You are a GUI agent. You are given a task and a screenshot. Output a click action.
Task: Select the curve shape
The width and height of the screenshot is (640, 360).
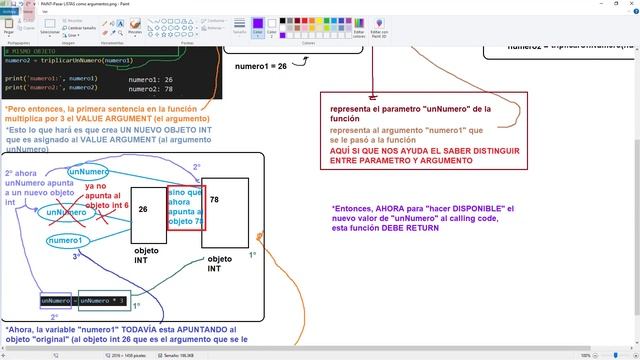click(x=157, y=21)
